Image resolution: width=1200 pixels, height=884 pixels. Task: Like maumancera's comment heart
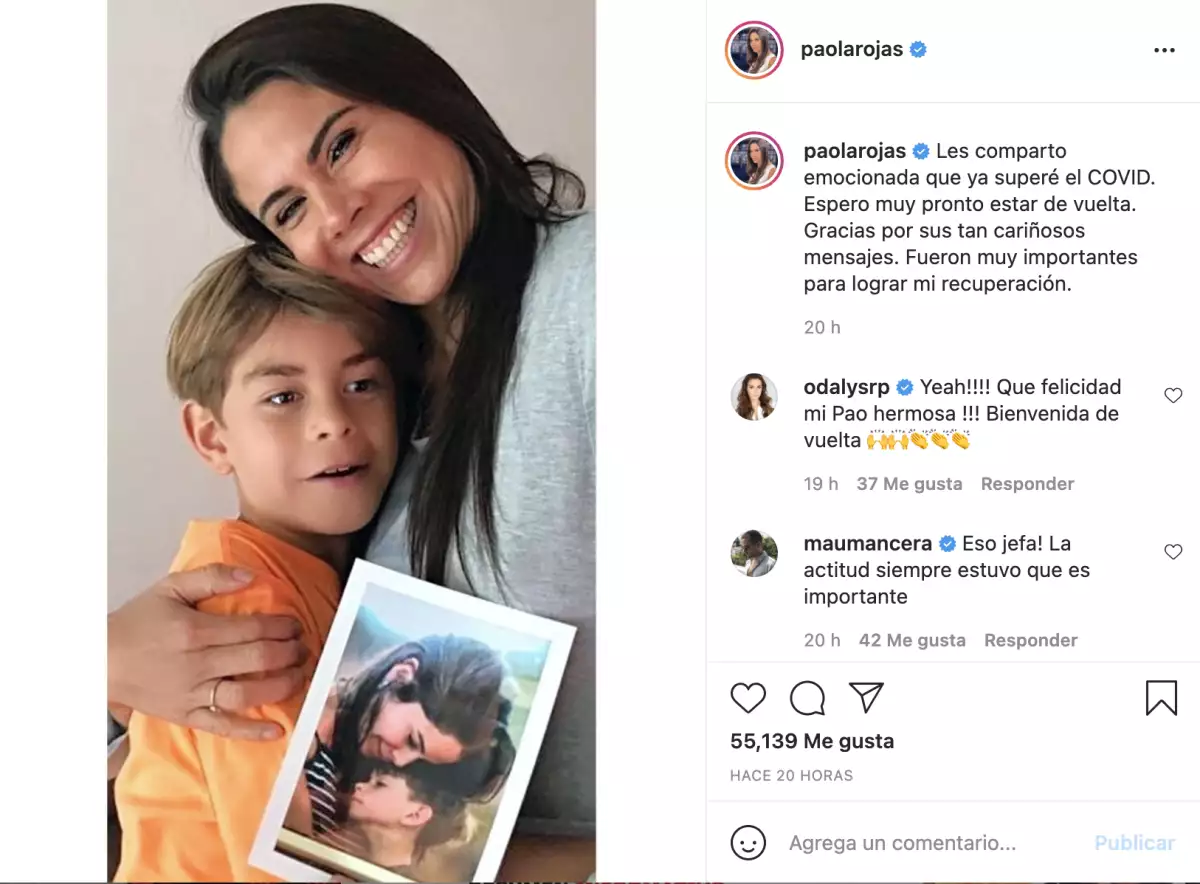pyautogui.click(x=1173, y=552)
